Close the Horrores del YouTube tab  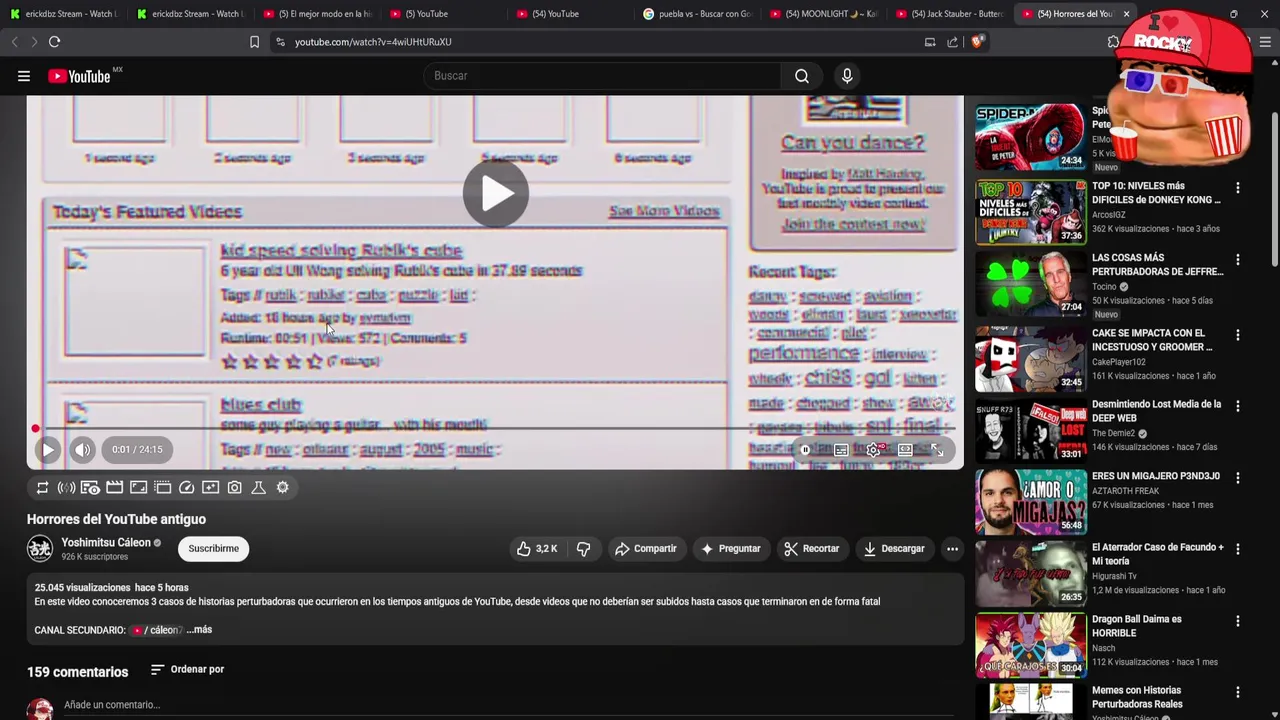click(1126, 14)
